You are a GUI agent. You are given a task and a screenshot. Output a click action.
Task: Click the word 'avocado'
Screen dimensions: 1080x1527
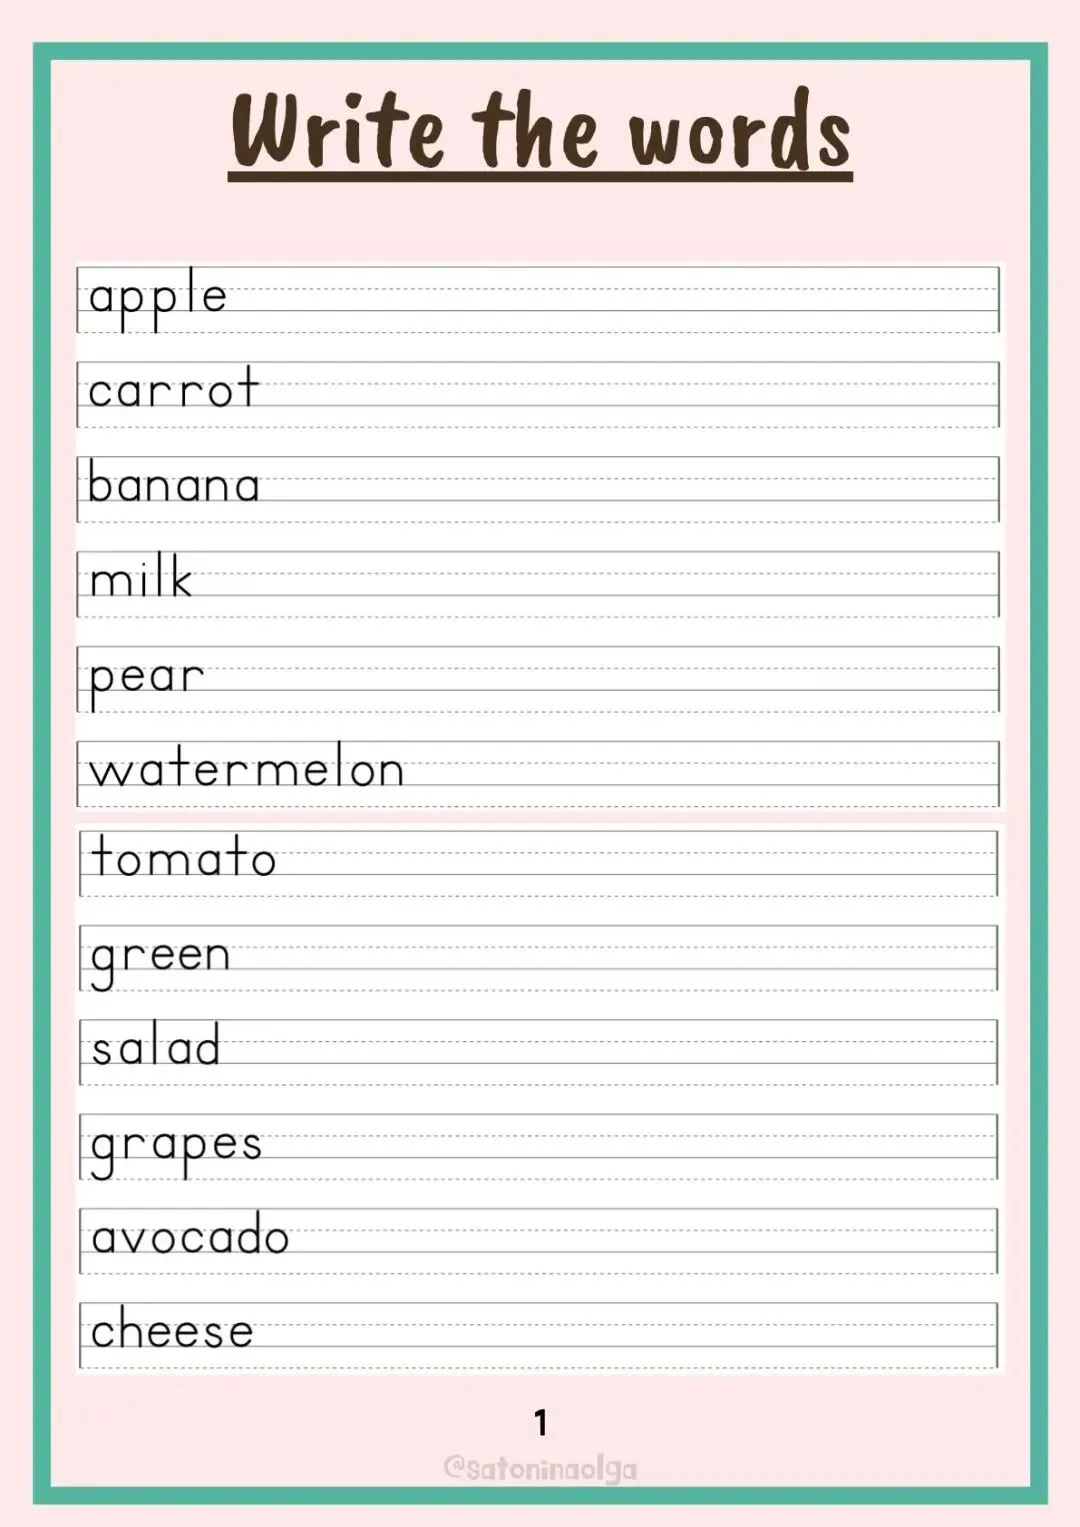[190, 1234]
